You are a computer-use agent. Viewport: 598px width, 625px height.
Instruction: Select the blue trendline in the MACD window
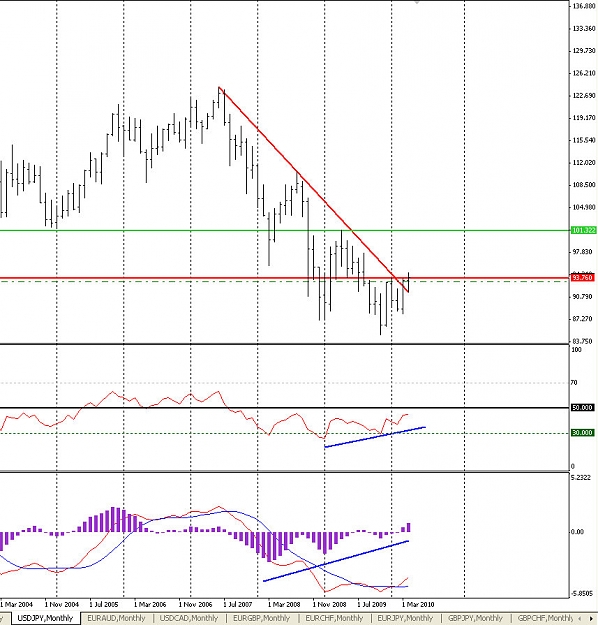[336, 561]
